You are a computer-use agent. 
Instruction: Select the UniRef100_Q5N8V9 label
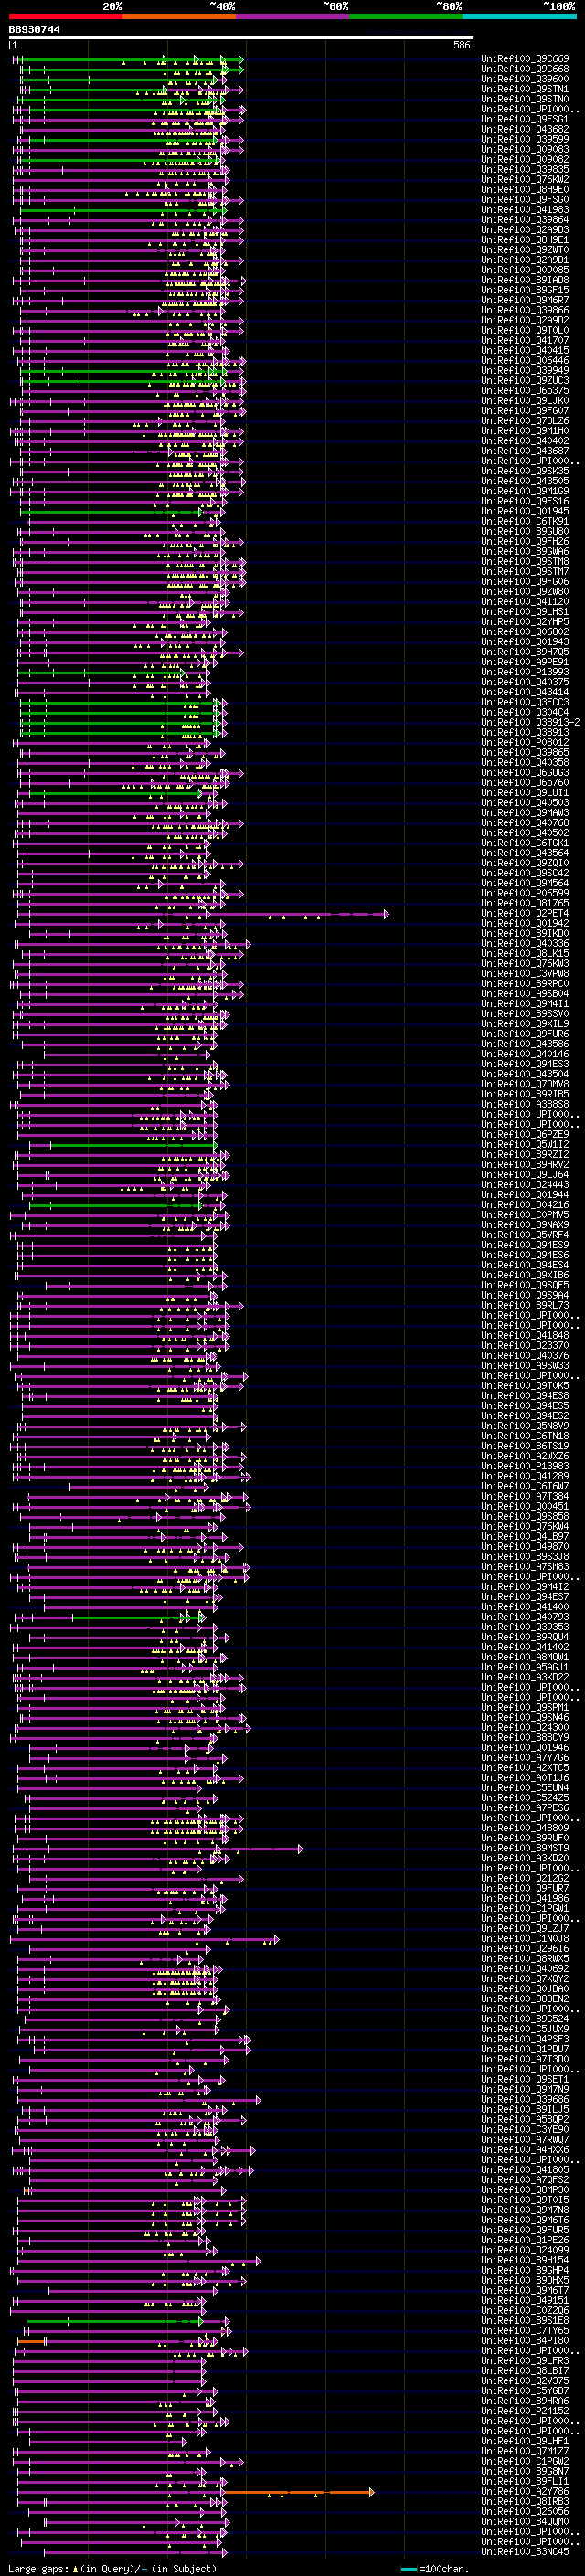[525, 1426]
